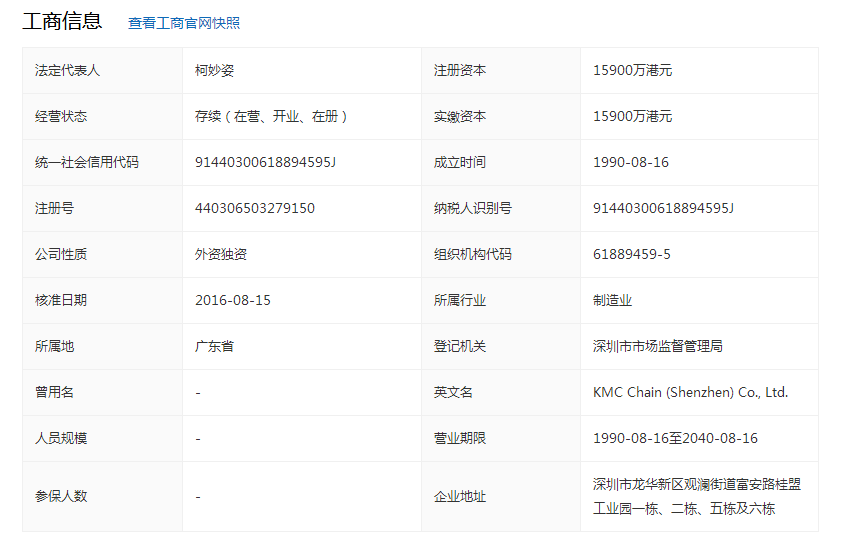The image size is (848, 548).
Task: Click the 经营状态 label cell
Action: tap(103, 116)
